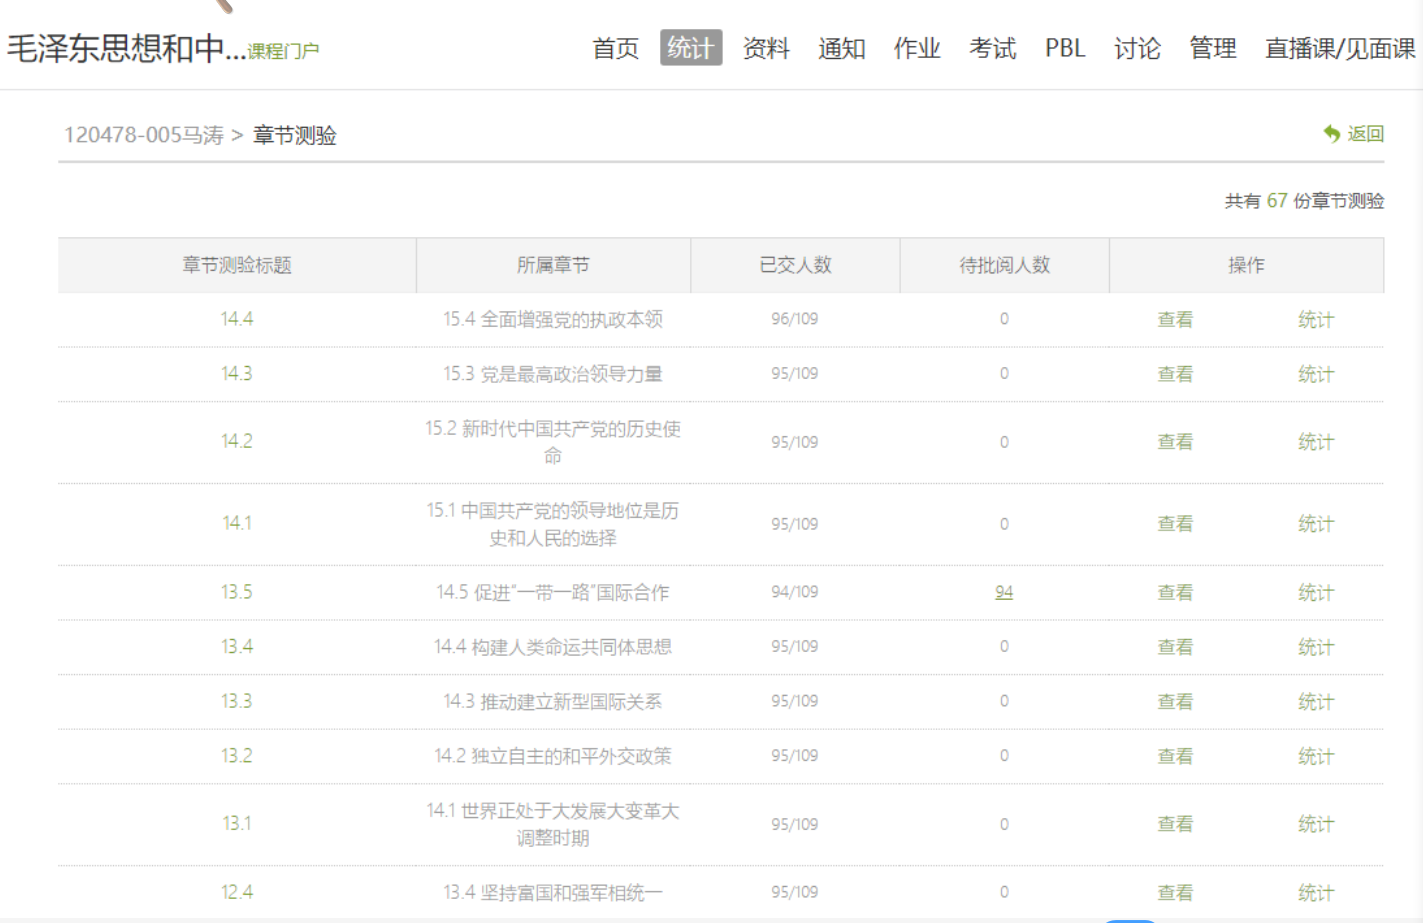Click 统计 for quiz 13.1

click(x=1315, y=824)
